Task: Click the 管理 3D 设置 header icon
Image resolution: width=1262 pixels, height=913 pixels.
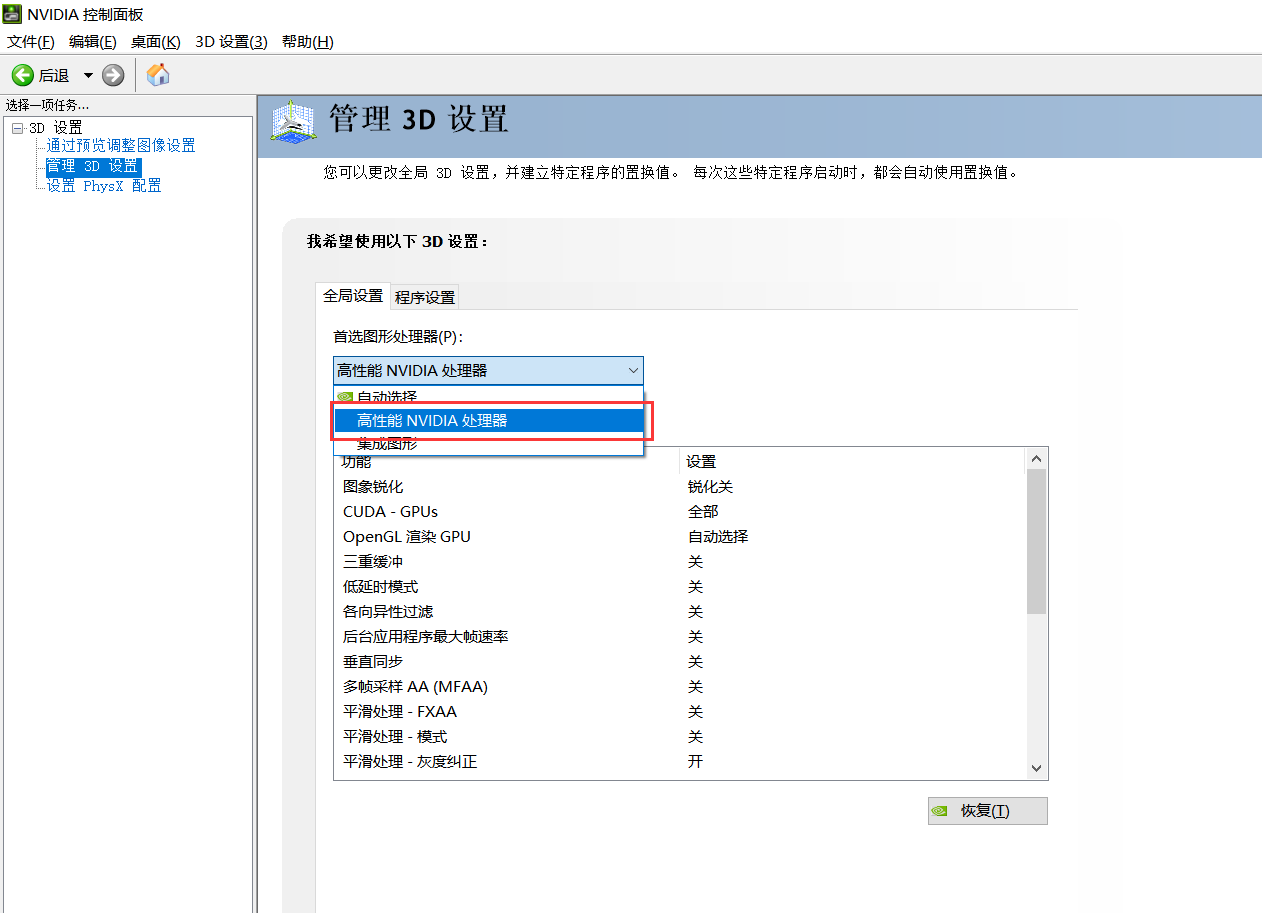Action: 294,122
